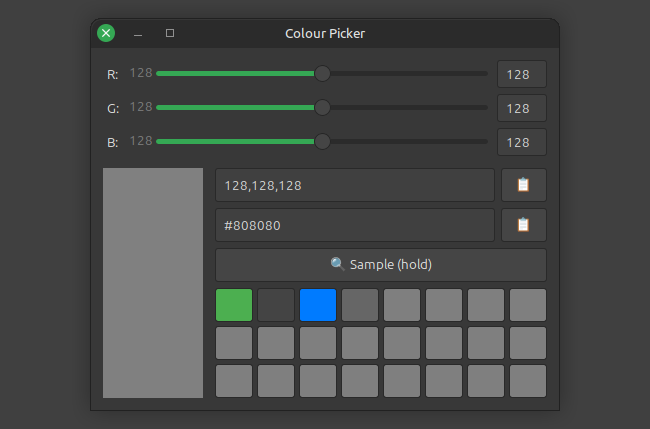This screenshot has height=429, width=650.
Task: Click the 128,128,128 RGB text field
Action: [354, 185]
